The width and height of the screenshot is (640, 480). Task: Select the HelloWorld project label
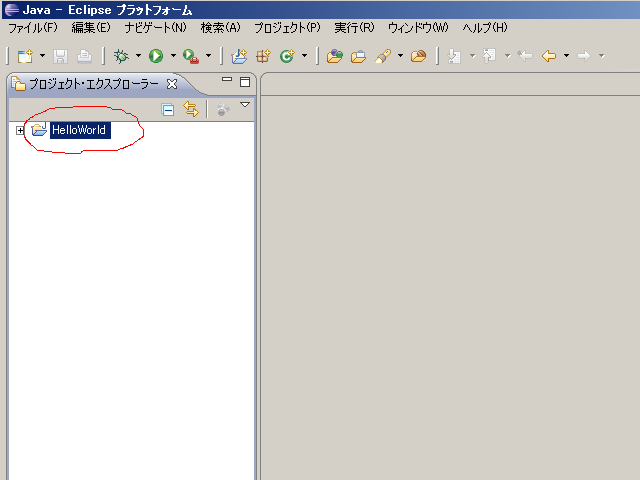[x=80, y=130]
